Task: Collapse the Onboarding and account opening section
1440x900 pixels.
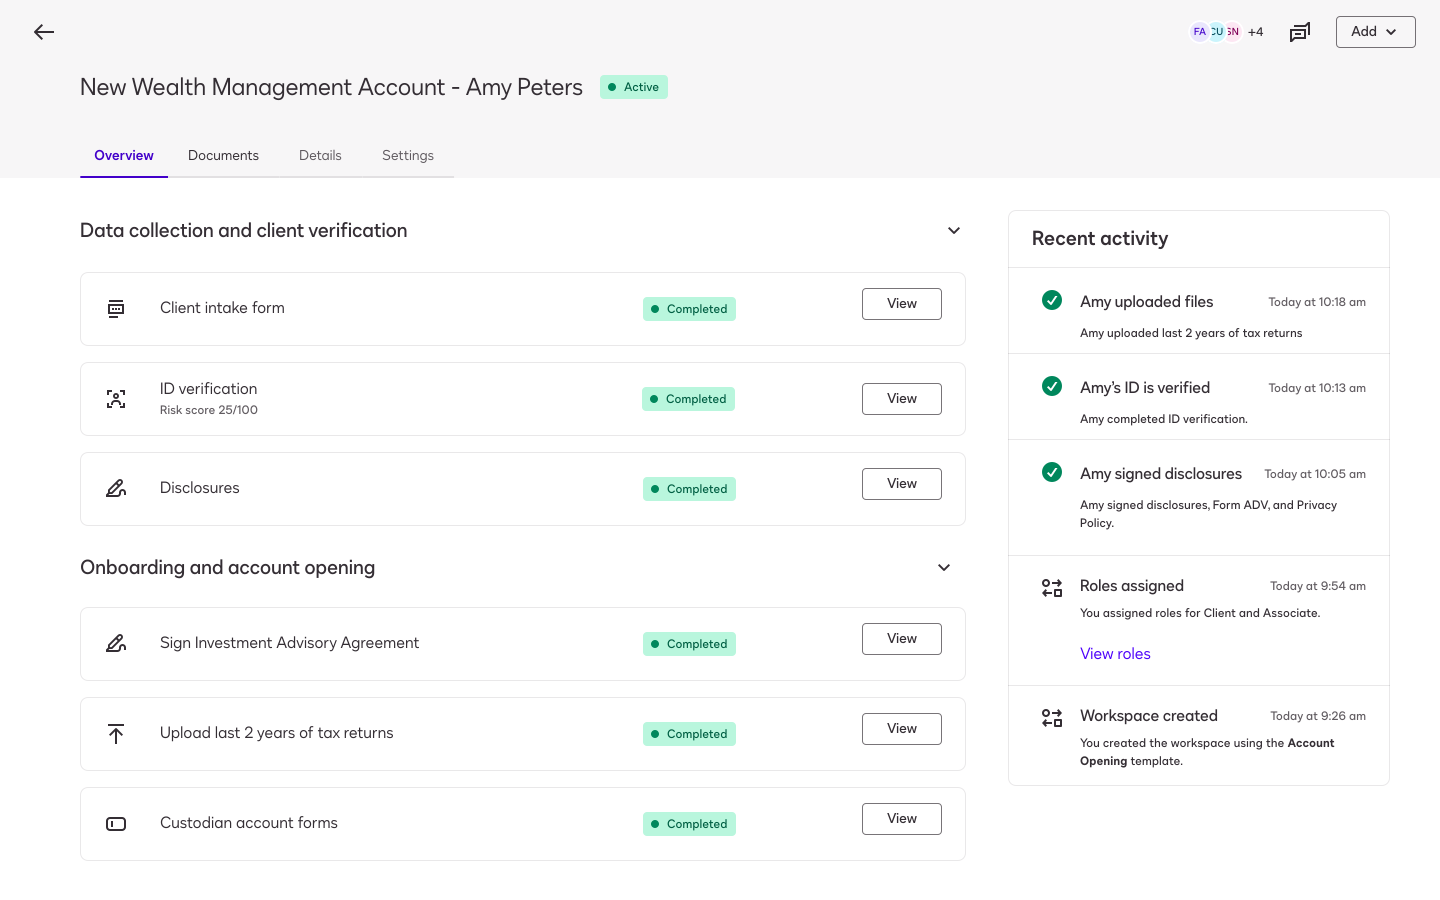Action: 943,567
